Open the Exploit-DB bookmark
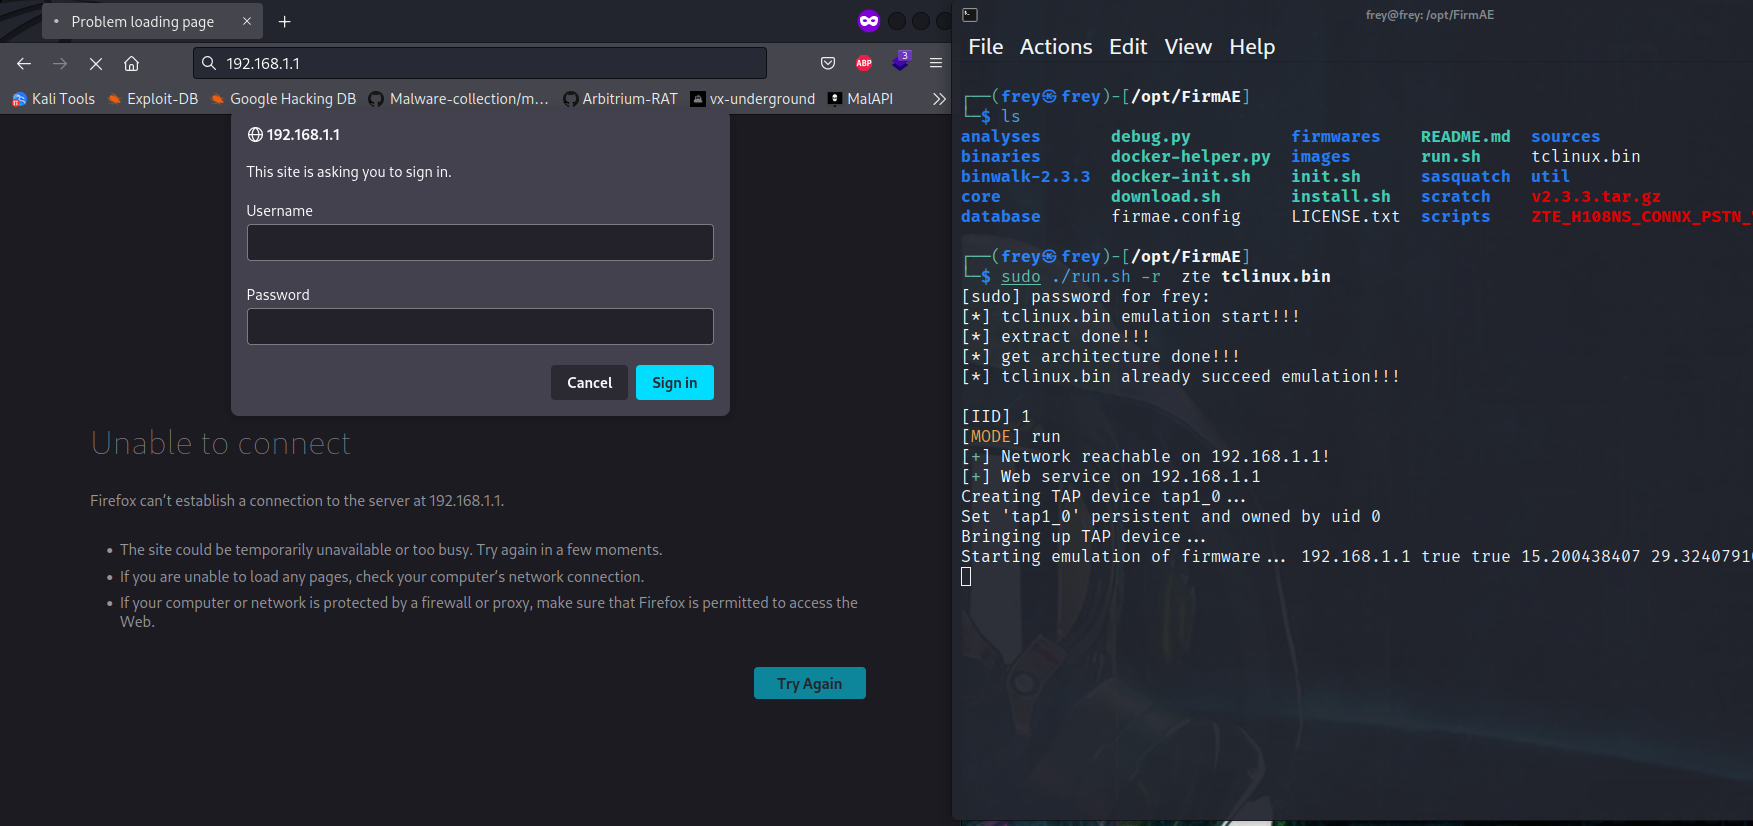 [x=153, y=99]
